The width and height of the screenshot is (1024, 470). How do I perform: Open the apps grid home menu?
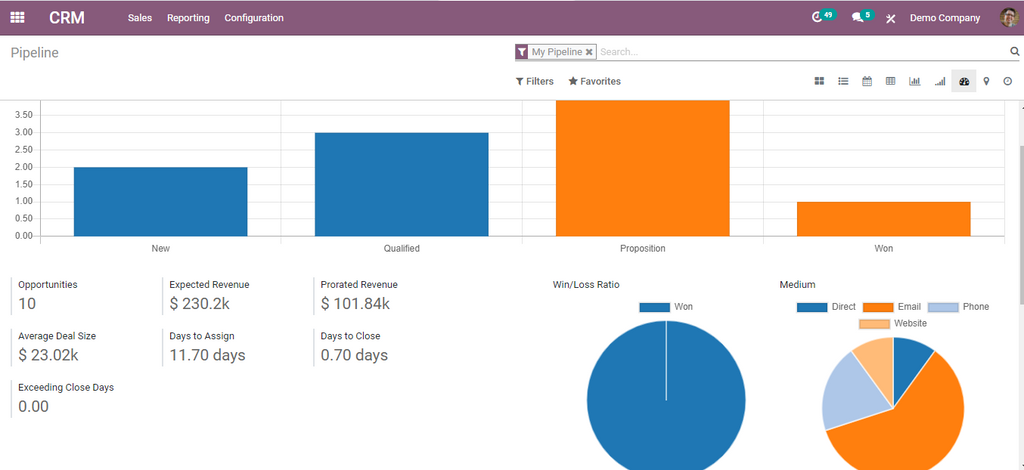17,18
